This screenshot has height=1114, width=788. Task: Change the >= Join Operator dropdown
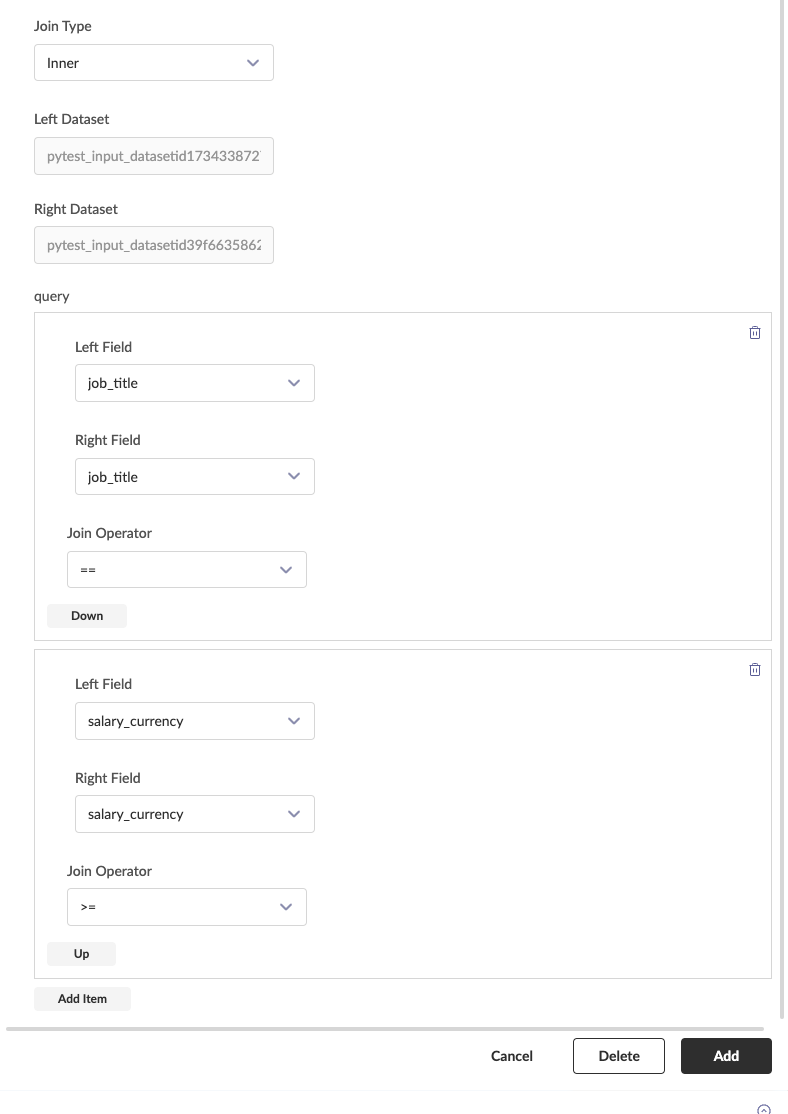(187, 907)
